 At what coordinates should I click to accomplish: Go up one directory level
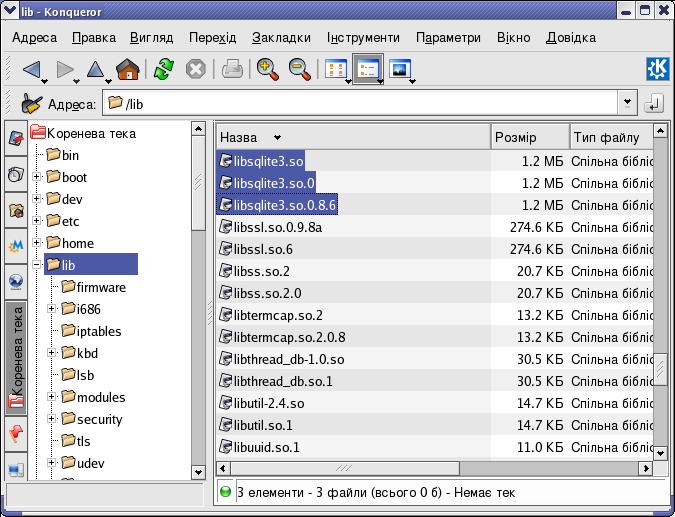(x=95, y=69)
